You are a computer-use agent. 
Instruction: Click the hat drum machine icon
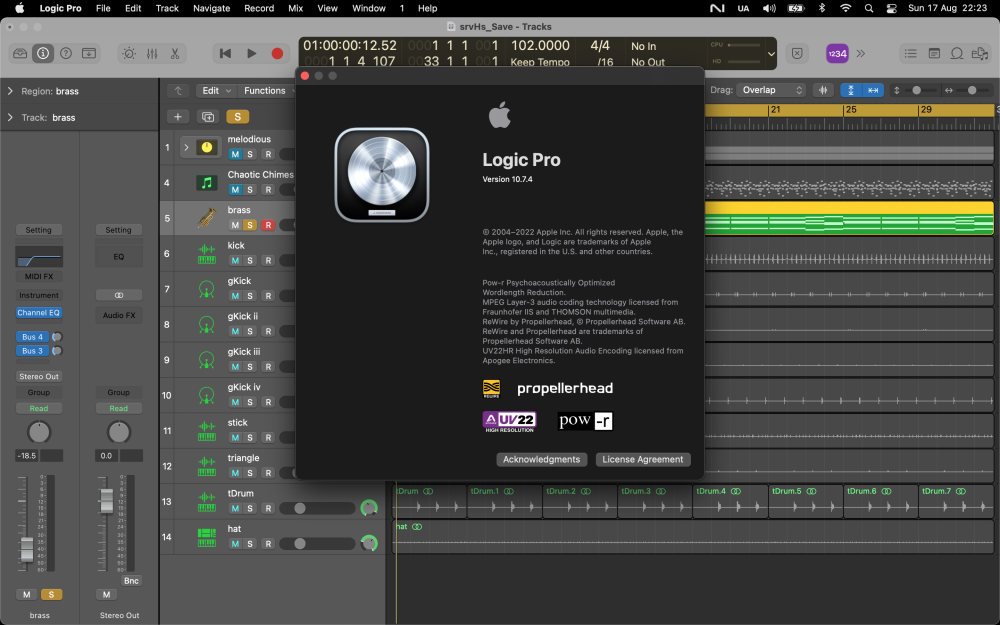207,537
